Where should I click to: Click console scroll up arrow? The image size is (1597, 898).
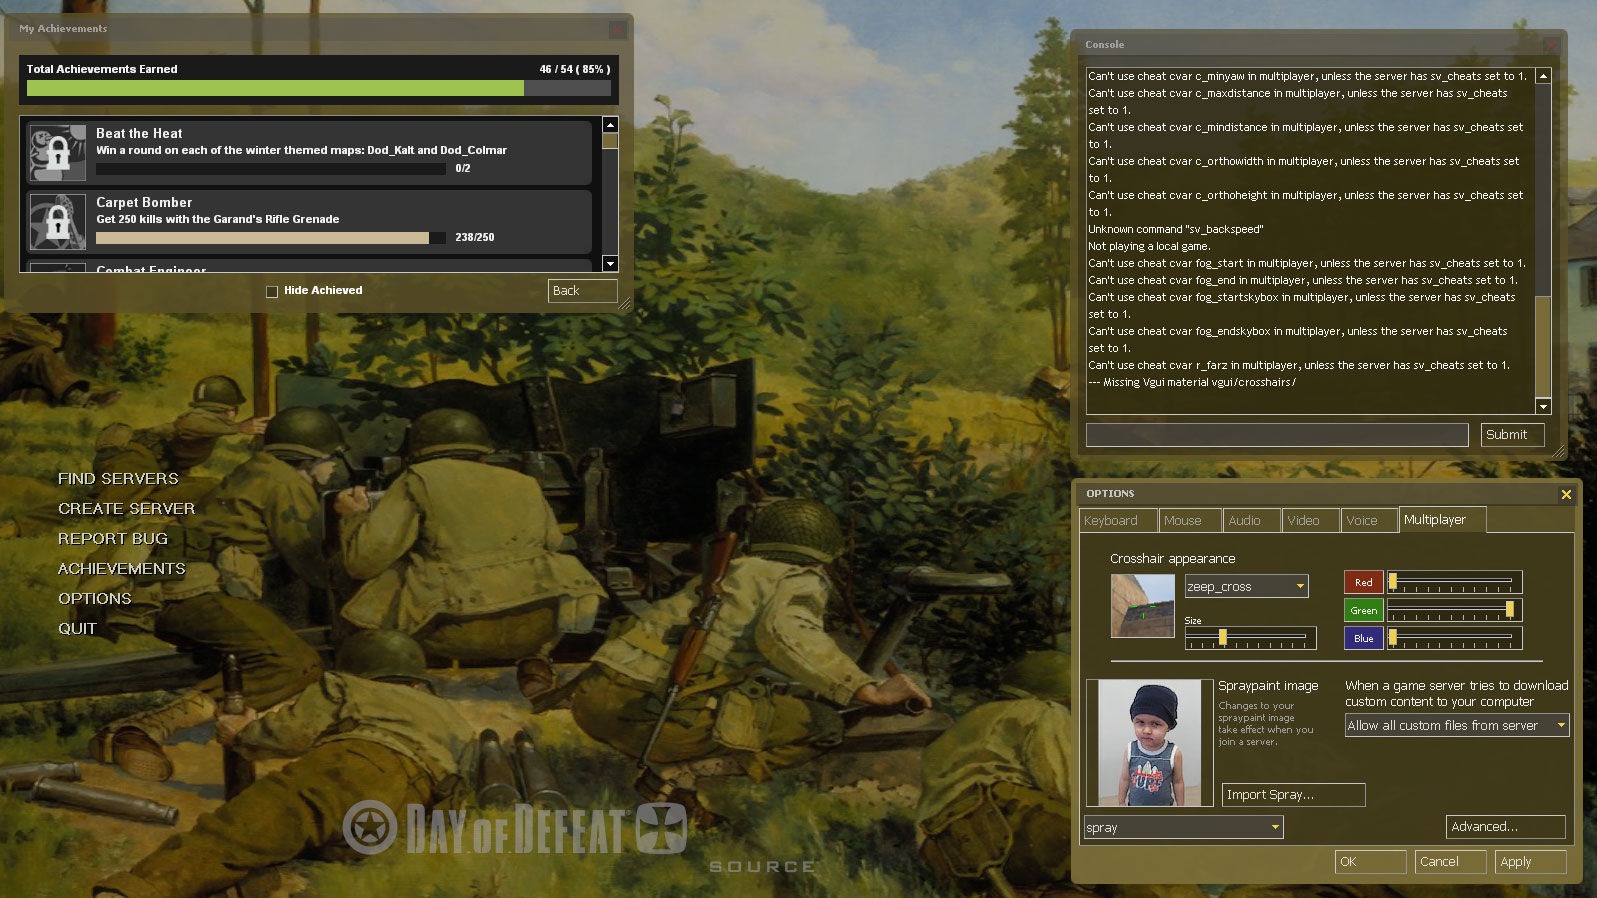1543,76
